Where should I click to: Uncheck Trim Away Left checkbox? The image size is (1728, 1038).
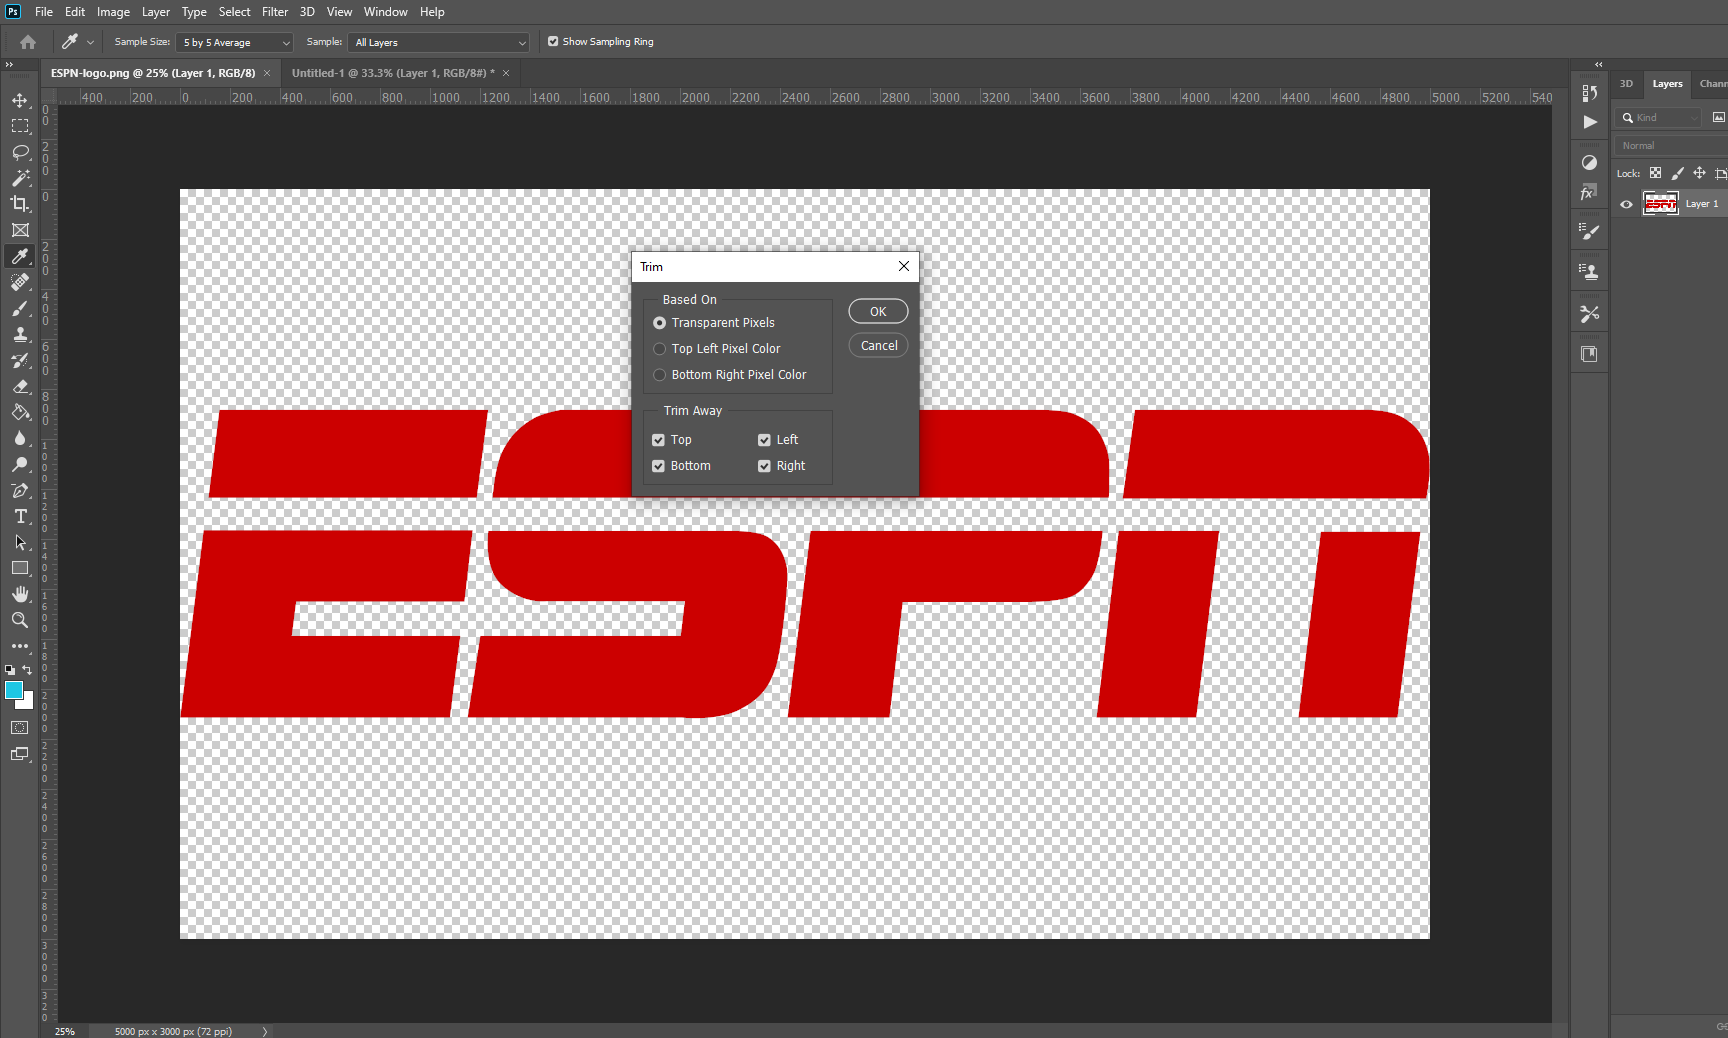[x=764, y=440]
